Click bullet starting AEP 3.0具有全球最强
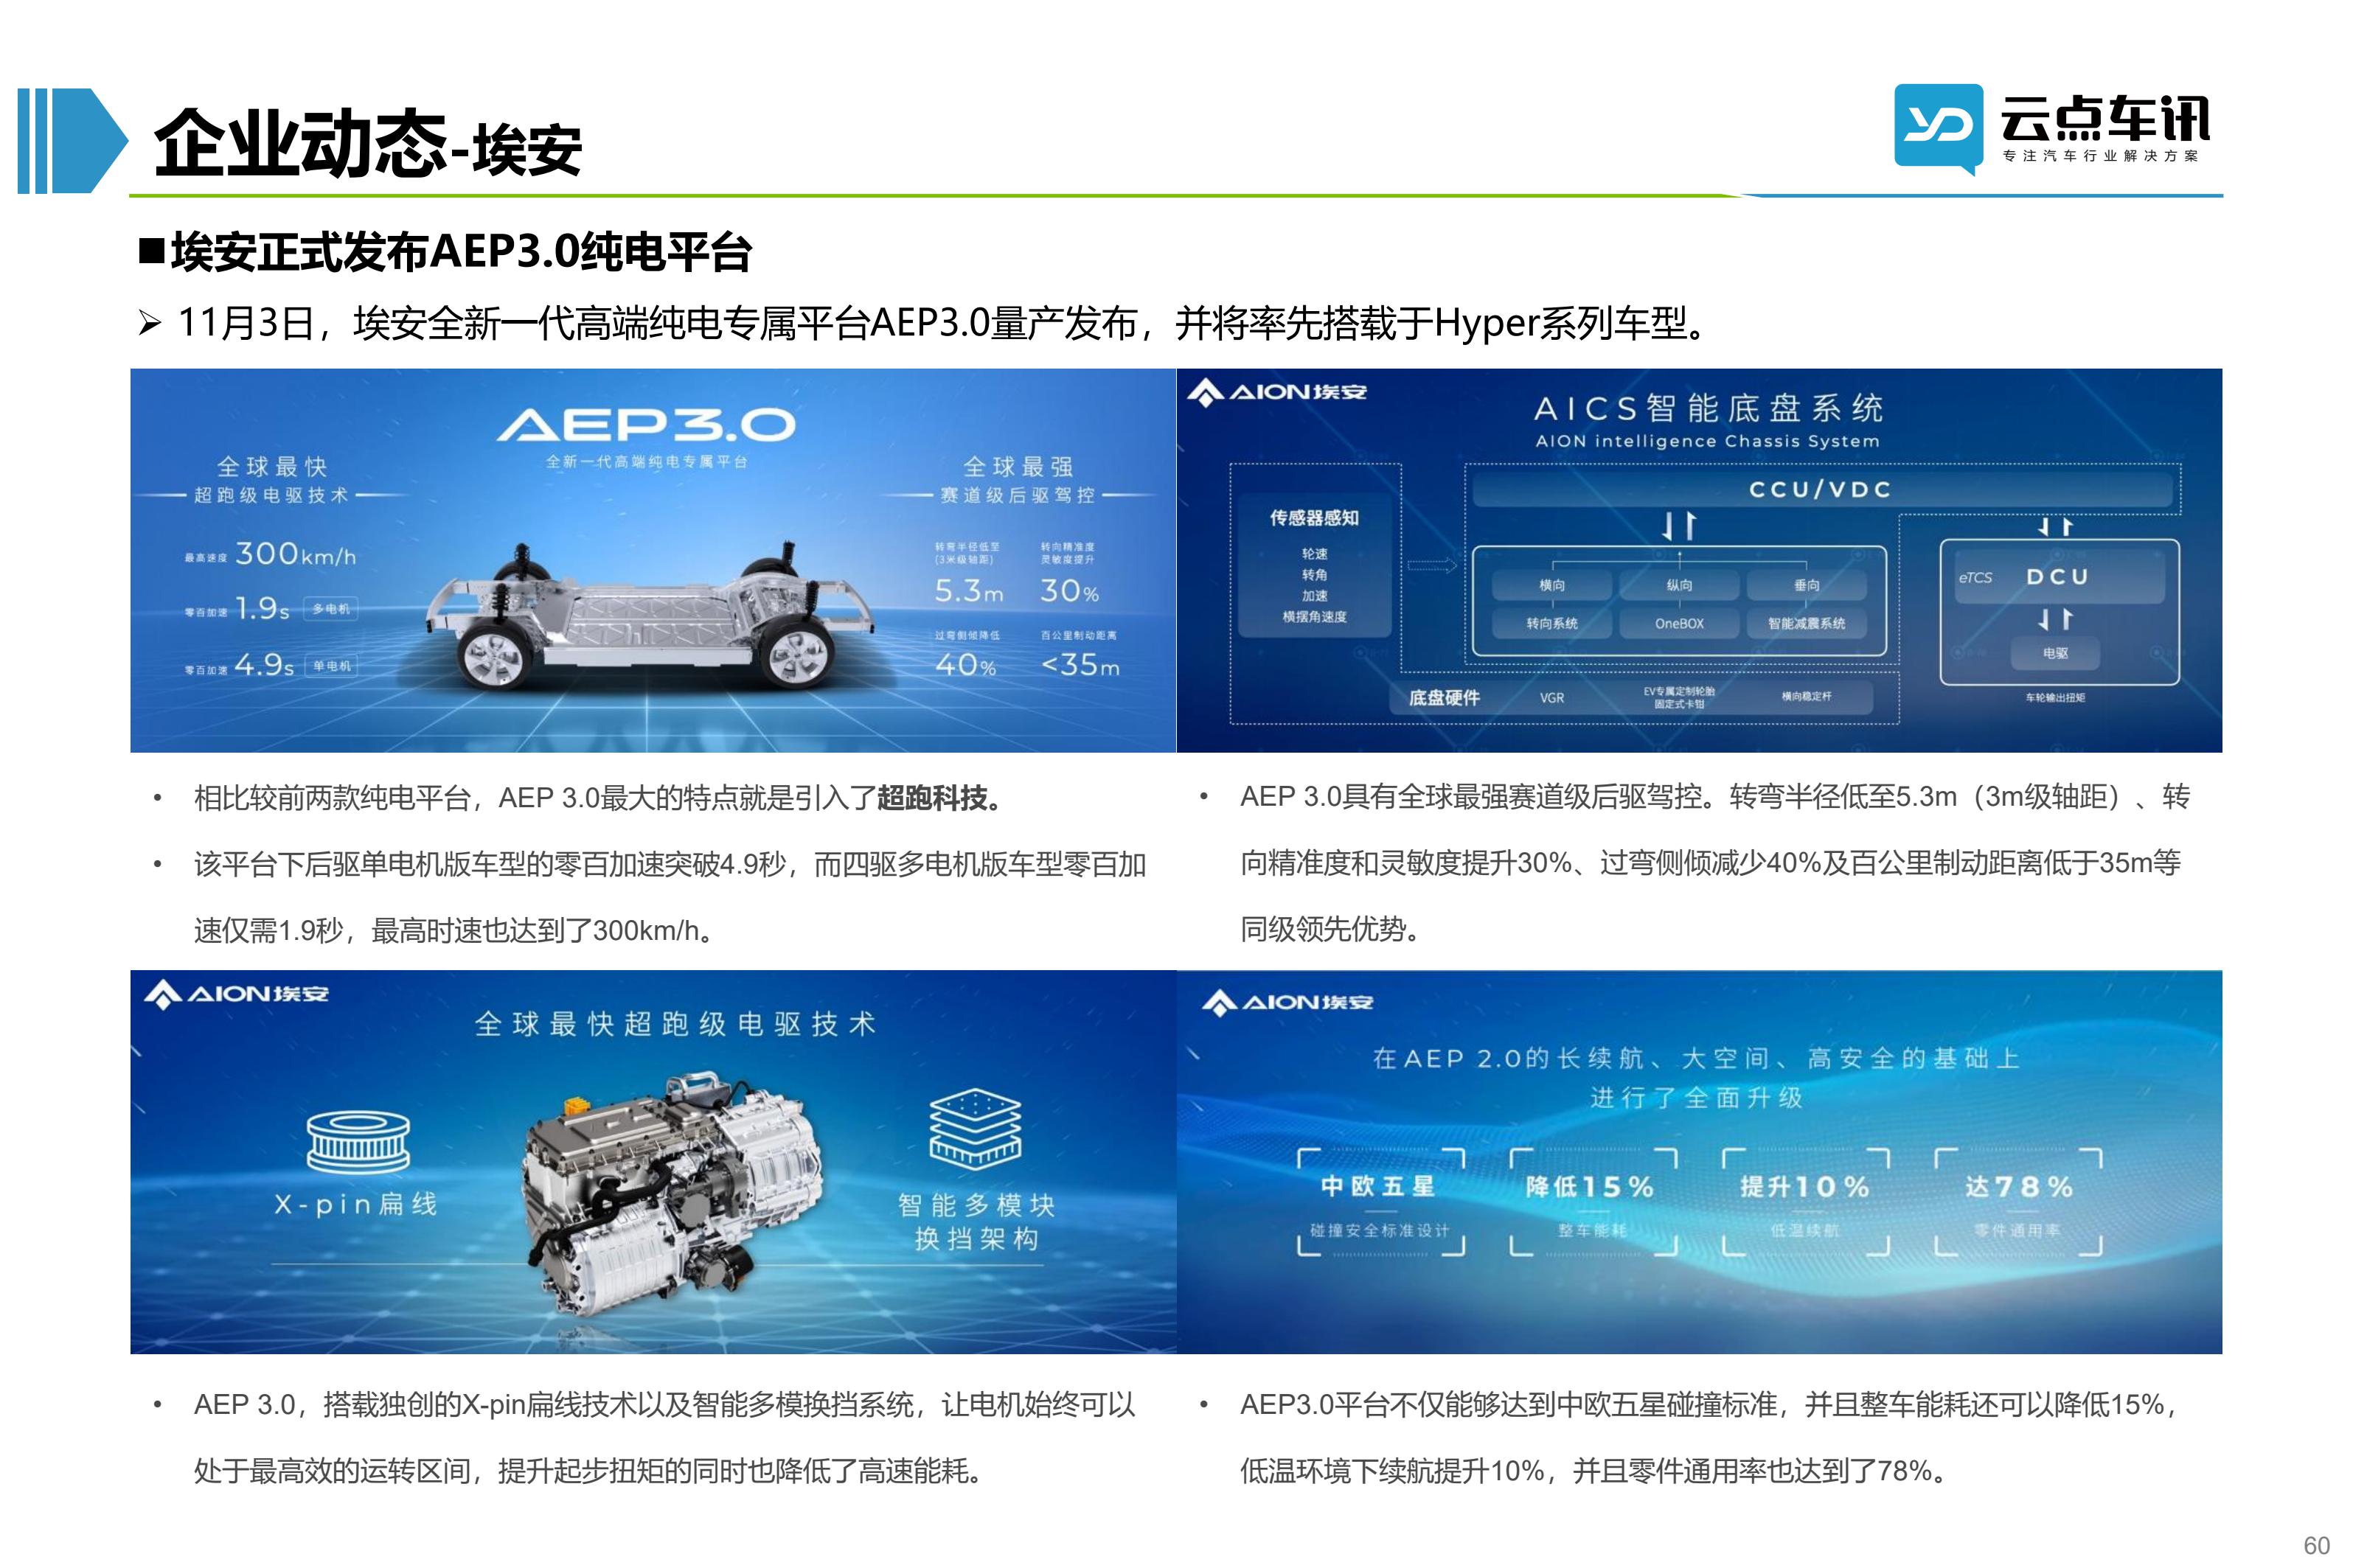This screenshot has width=2353, height=1568. click(1715, 863)
